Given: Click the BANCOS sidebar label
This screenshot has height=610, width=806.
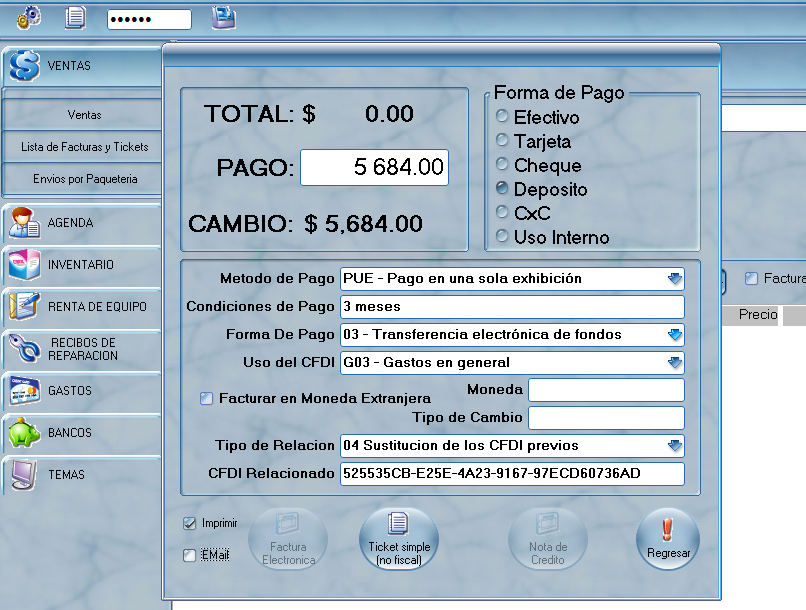Looking at the screenshot, I should (70, 433).
